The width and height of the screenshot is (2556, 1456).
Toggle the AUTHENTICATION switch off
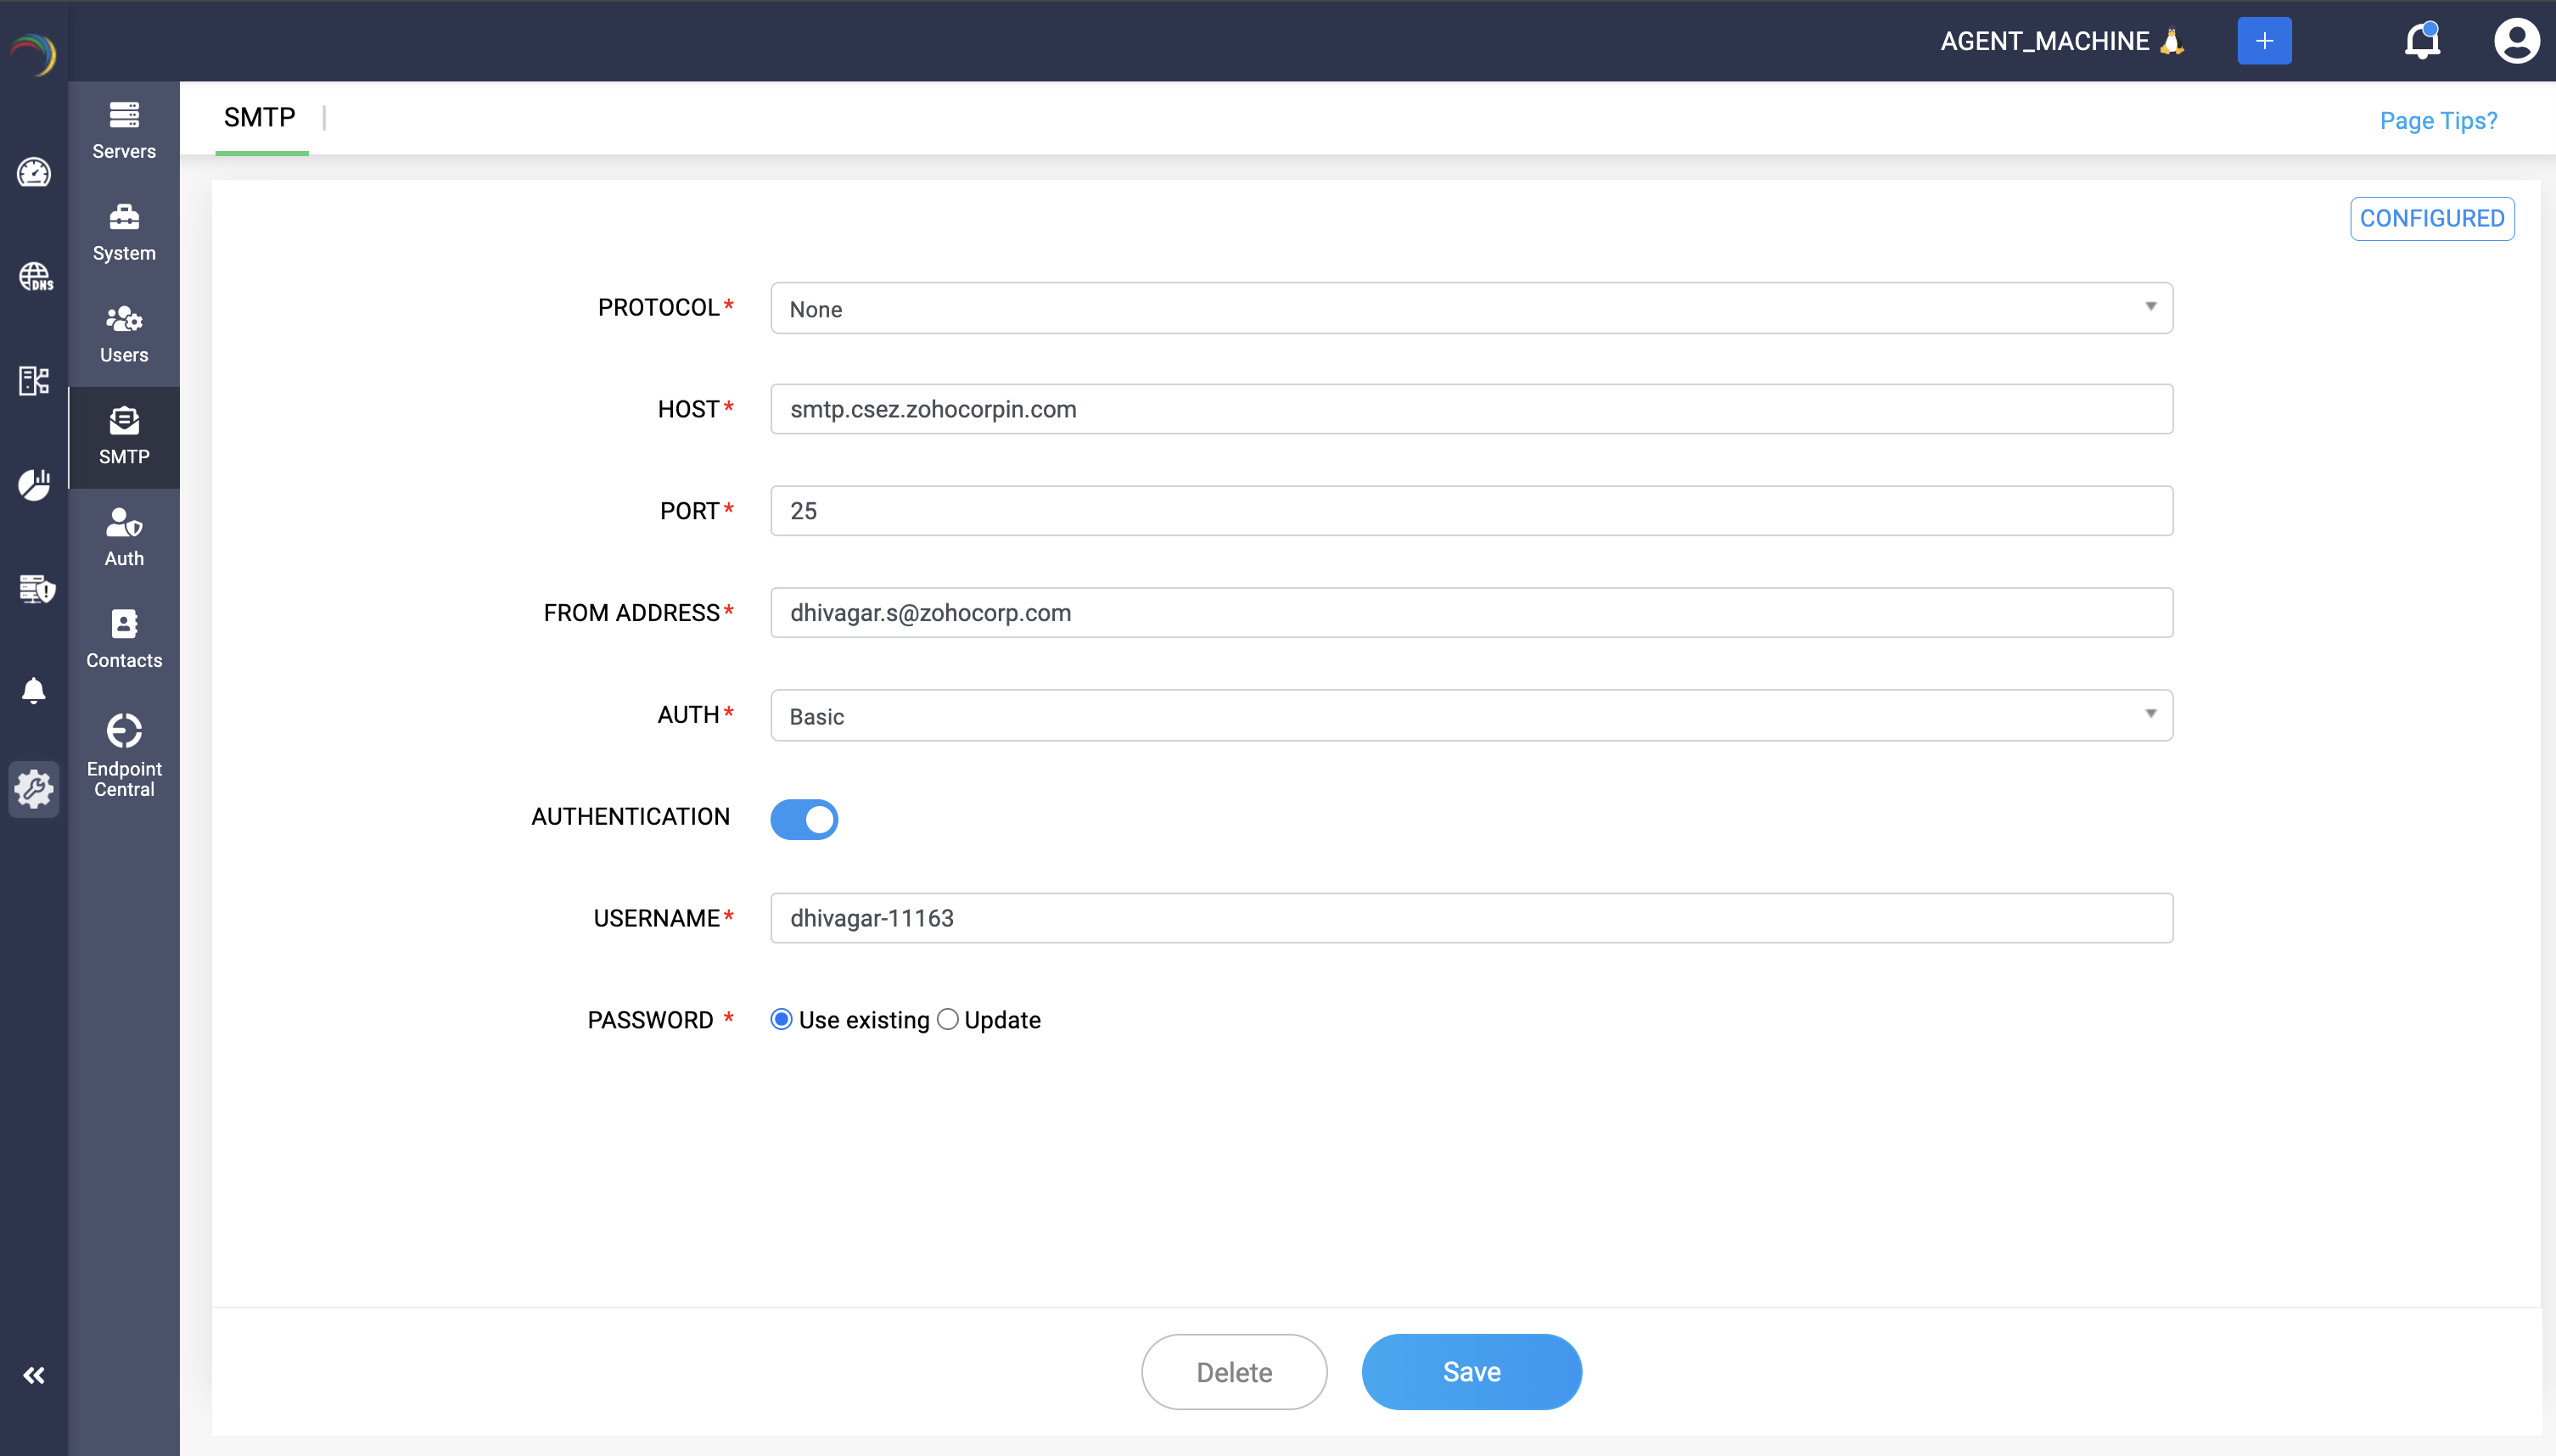click(804, 819)
